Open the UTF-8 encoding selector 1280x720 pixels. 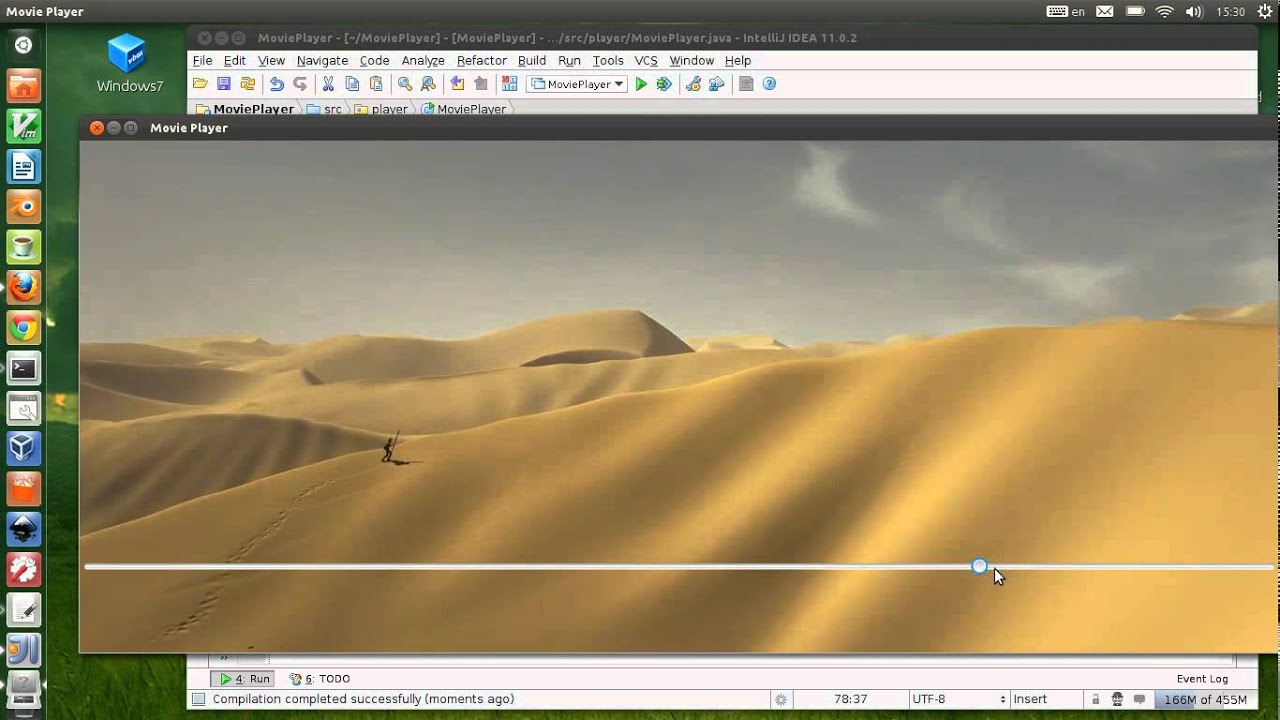(x=957, y=699)
